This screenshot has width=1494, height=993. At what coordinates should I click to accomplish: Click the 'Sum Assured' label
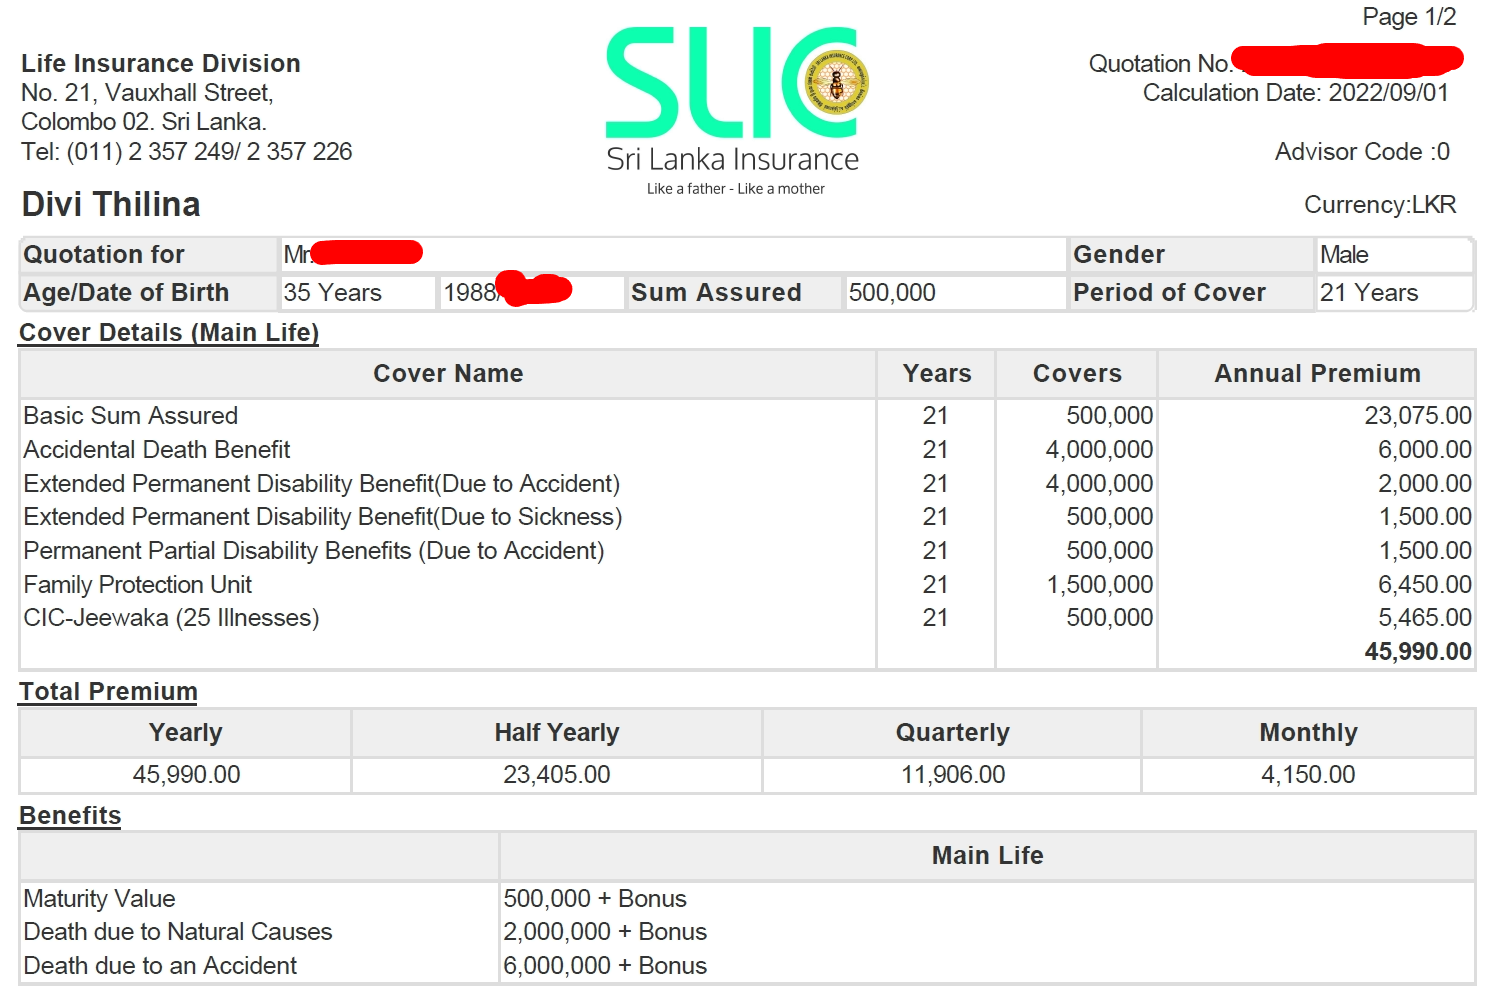716,293
